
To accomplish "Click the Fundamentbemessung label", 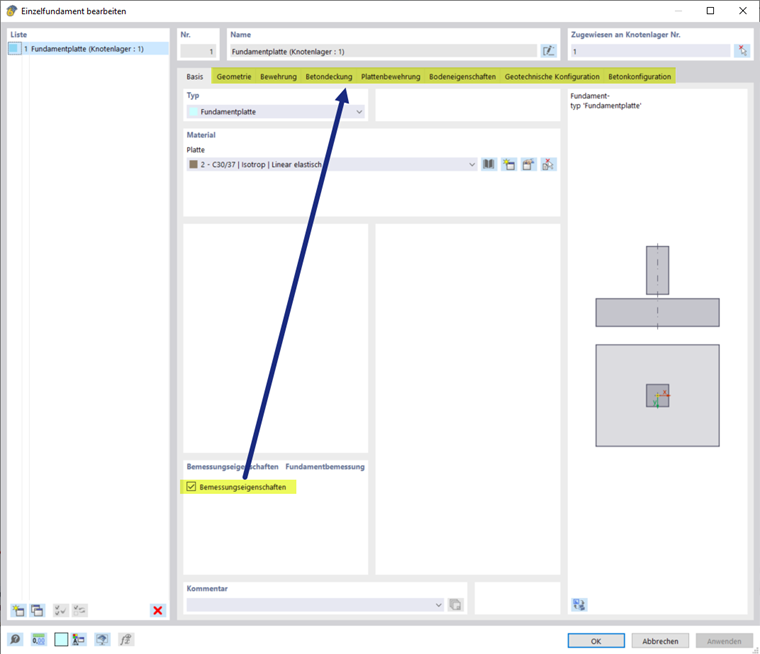I will [x=325, y=466].
